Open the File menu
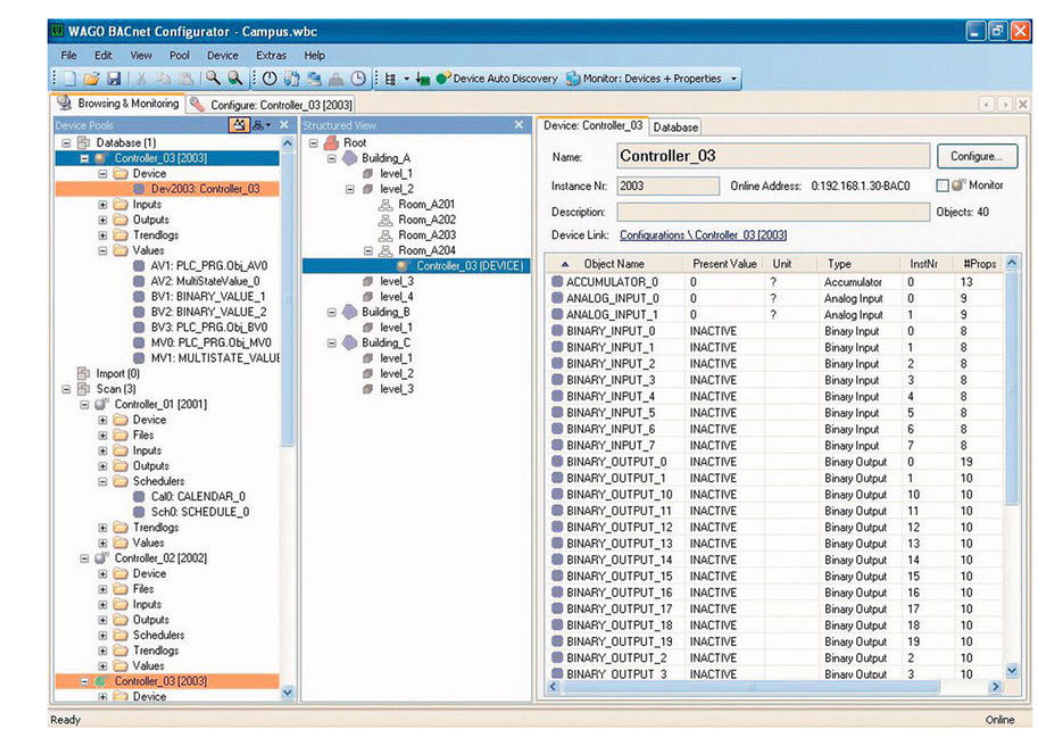 tap(68, 55)
